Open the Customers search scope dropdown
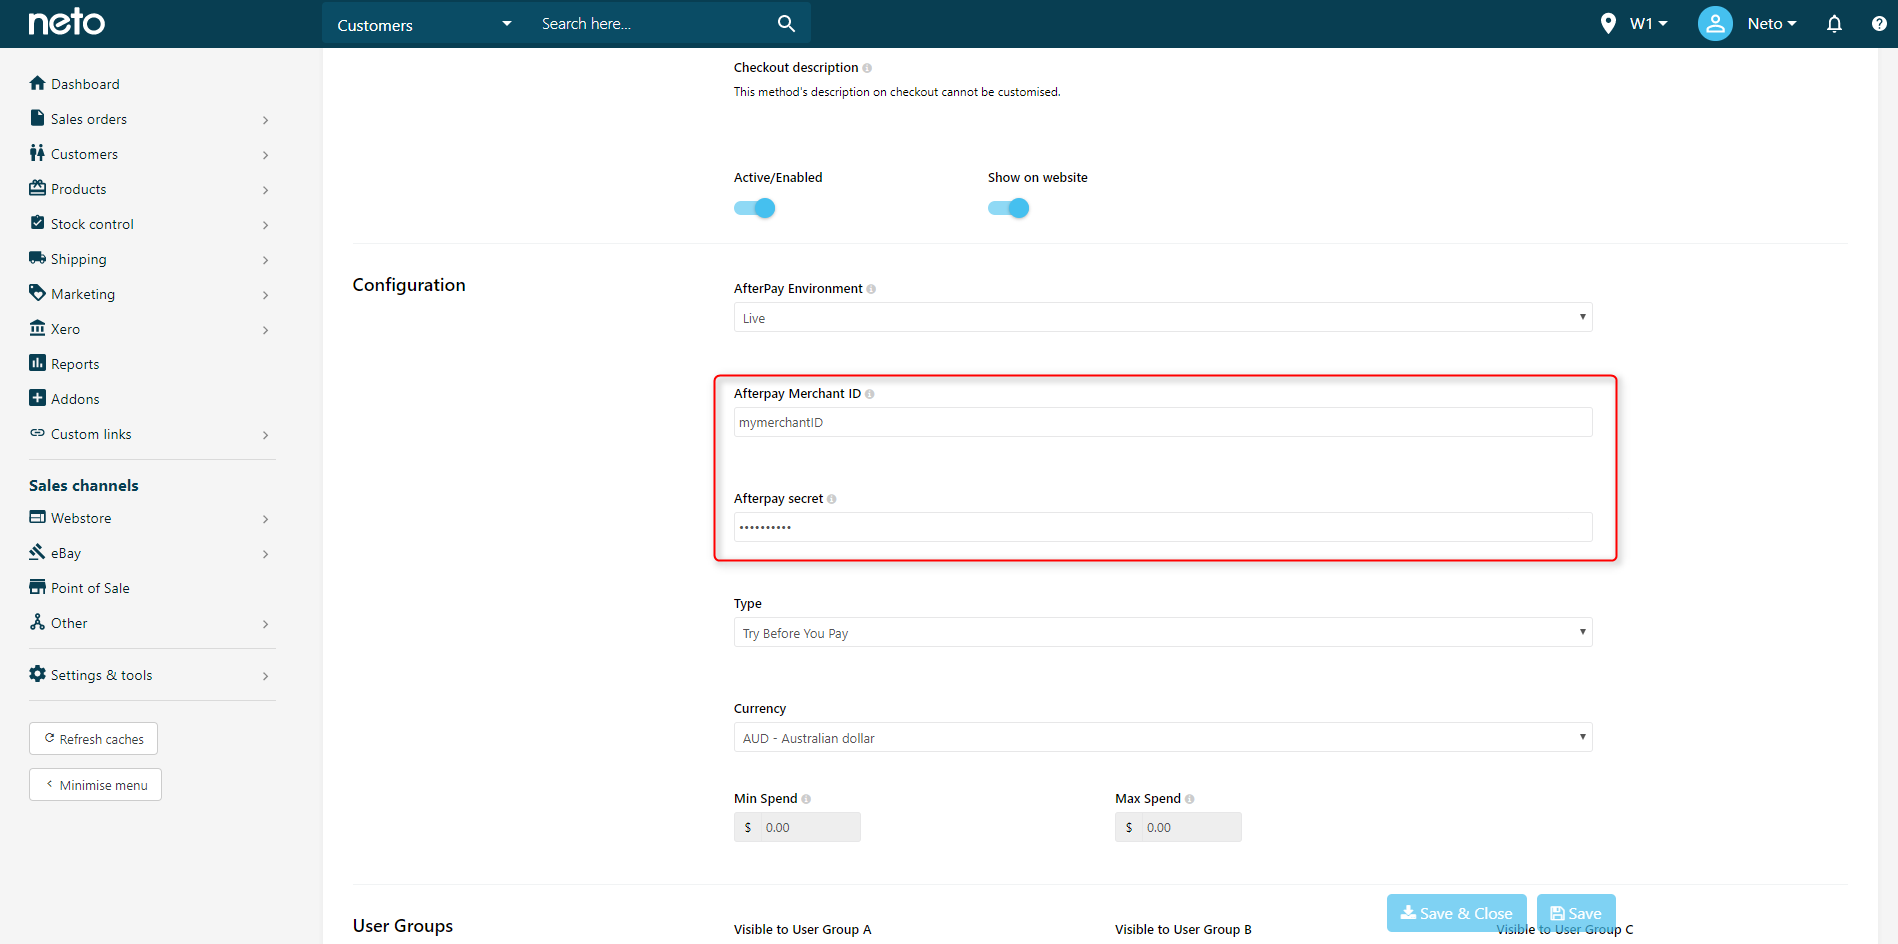 [424, 24]
